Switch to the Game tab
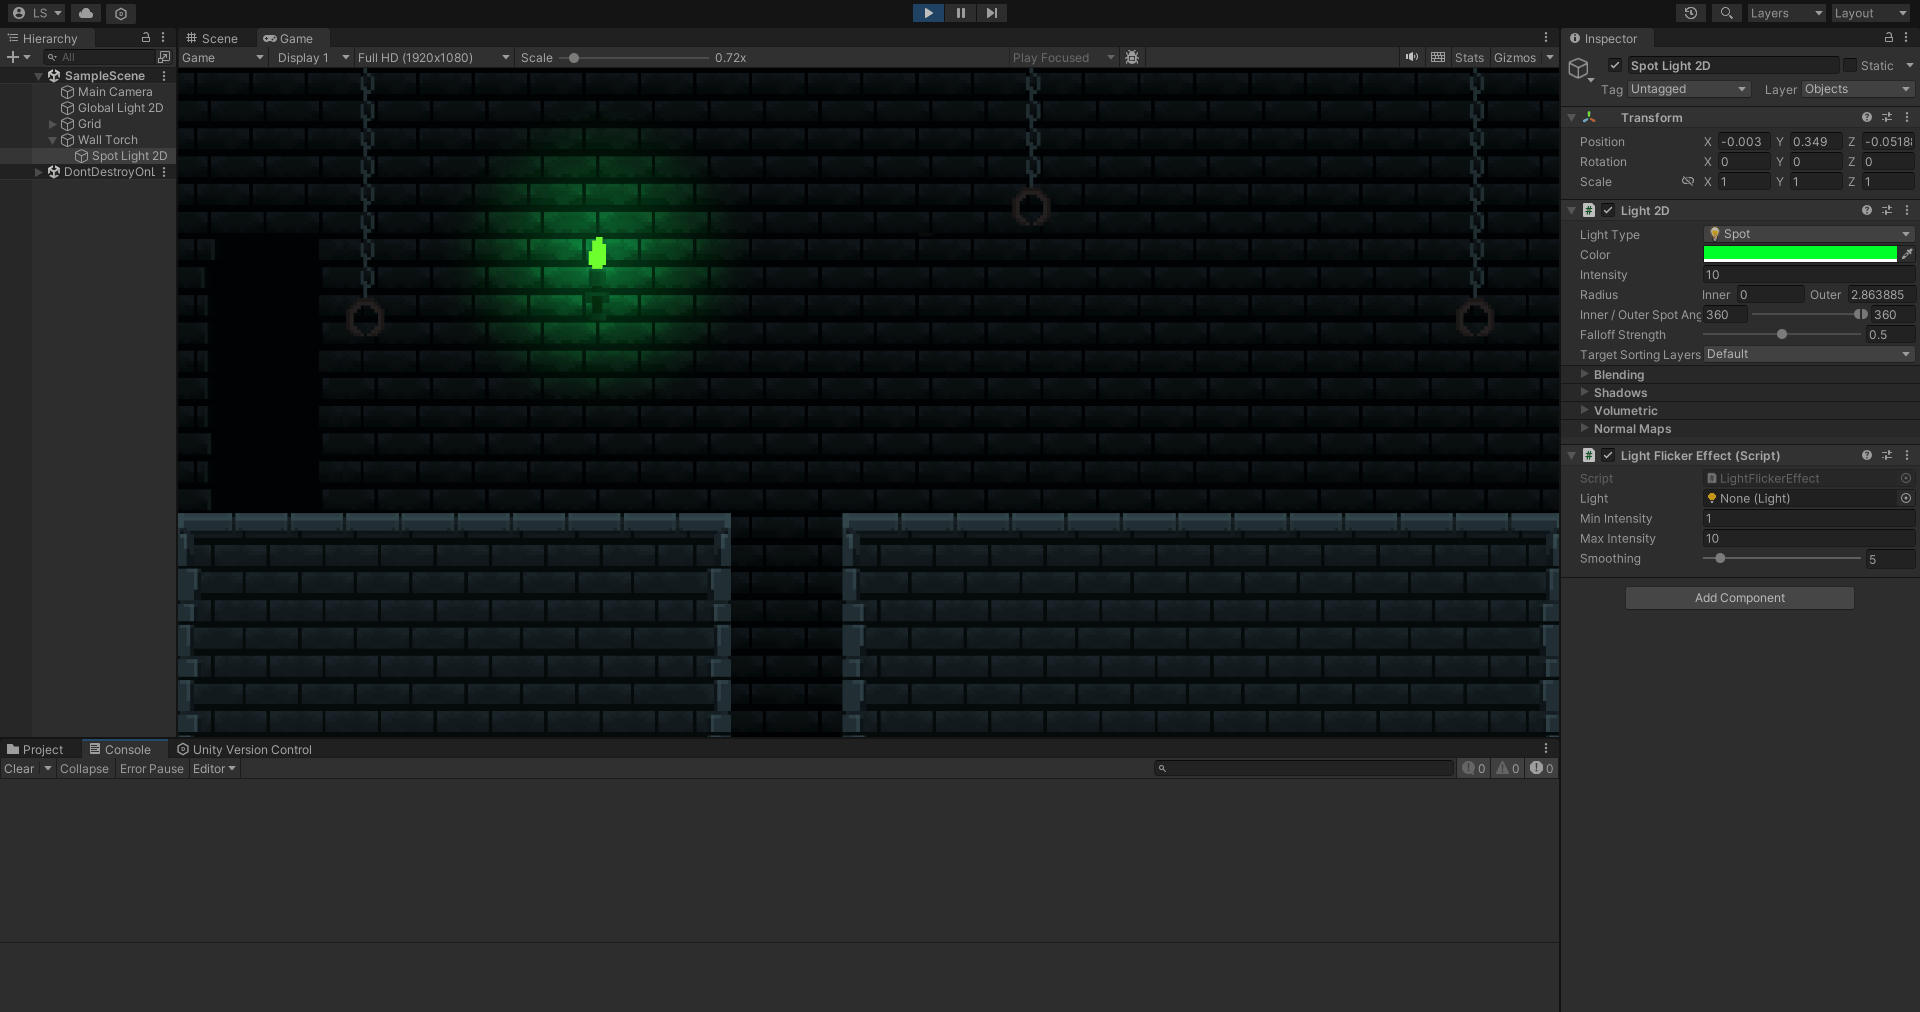 288,38
